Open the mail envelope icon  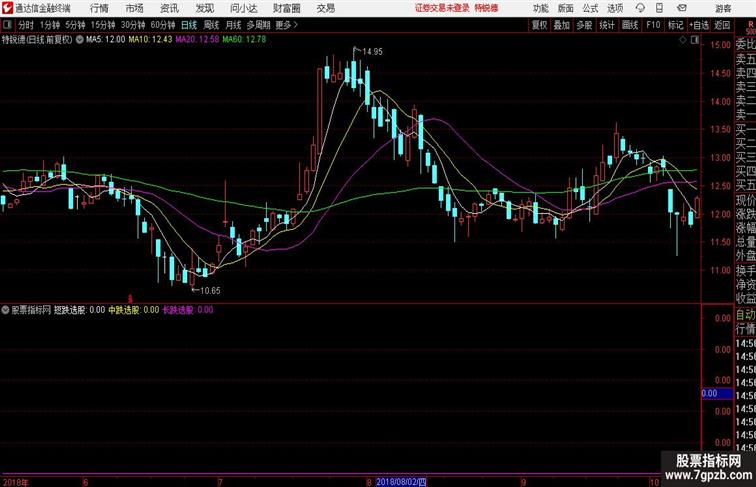(682, 8)
